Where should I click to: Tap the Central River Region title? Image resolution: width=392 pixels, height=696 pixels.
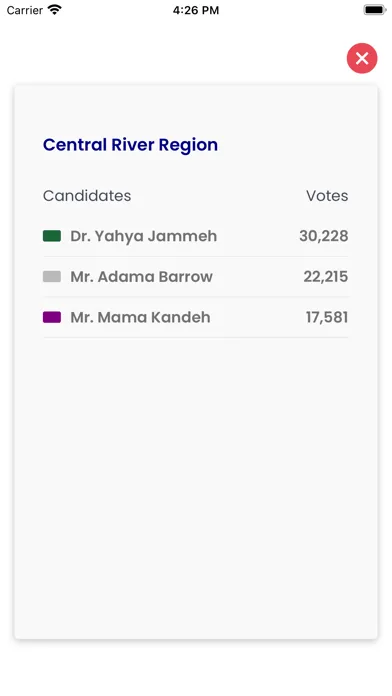[x=130, y=145]
